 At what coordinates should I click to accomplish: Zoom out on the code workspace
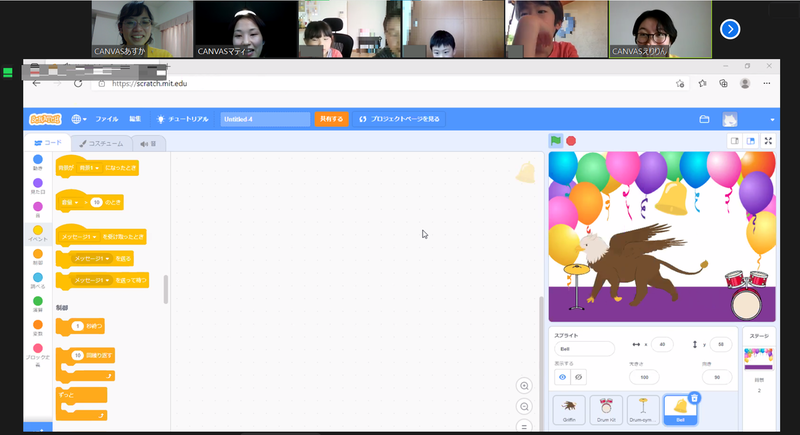[x=523, y=407]
